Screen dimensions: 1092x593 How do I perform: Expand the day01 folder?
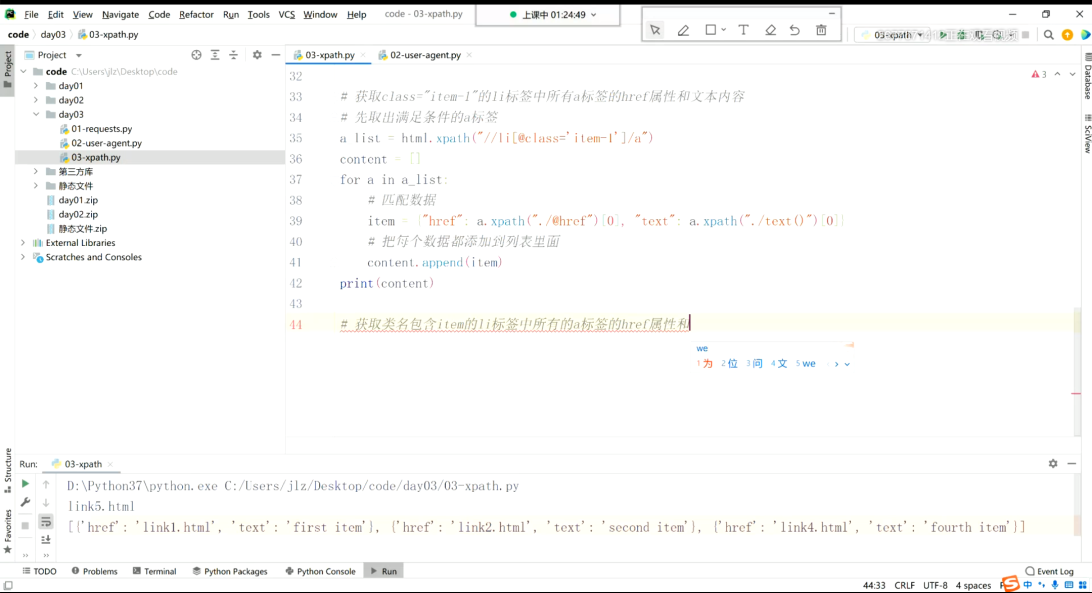coord(36,86)
